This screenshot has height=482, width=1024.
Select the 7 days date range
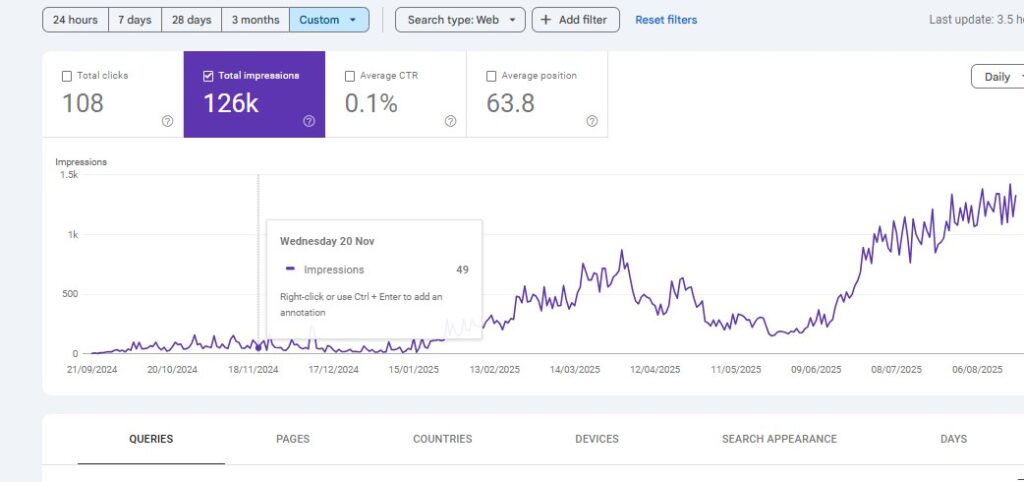pos(135,20)
